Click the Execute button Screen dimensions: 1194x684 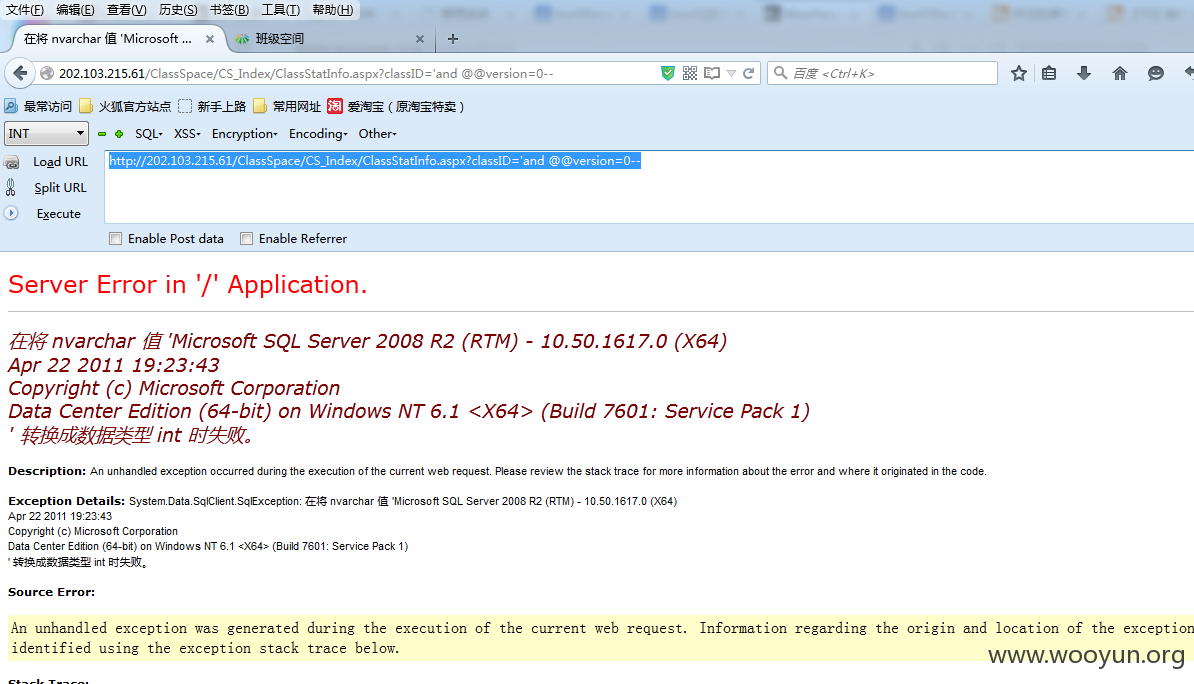[x=59, y=213]
